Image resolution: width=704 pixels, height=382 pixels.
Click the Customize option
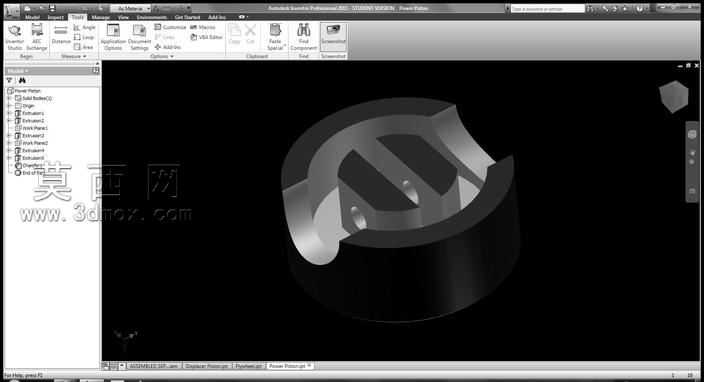(170, 27)
